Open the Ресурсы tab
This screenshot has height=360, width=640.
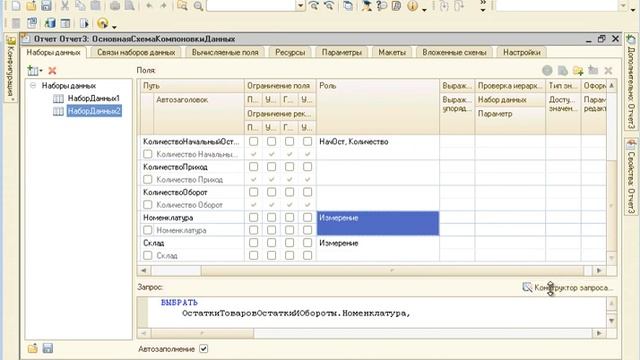pyautogui.click(x=290, y=52)
